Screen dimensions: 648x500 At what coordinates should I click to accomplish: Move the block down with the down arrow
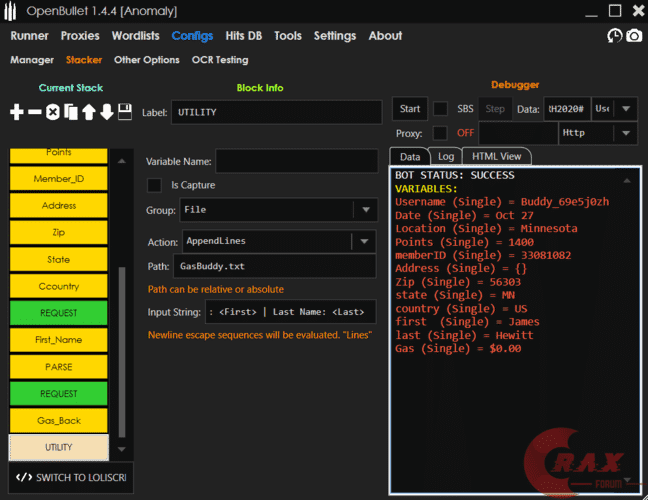[x=107, y=112]
